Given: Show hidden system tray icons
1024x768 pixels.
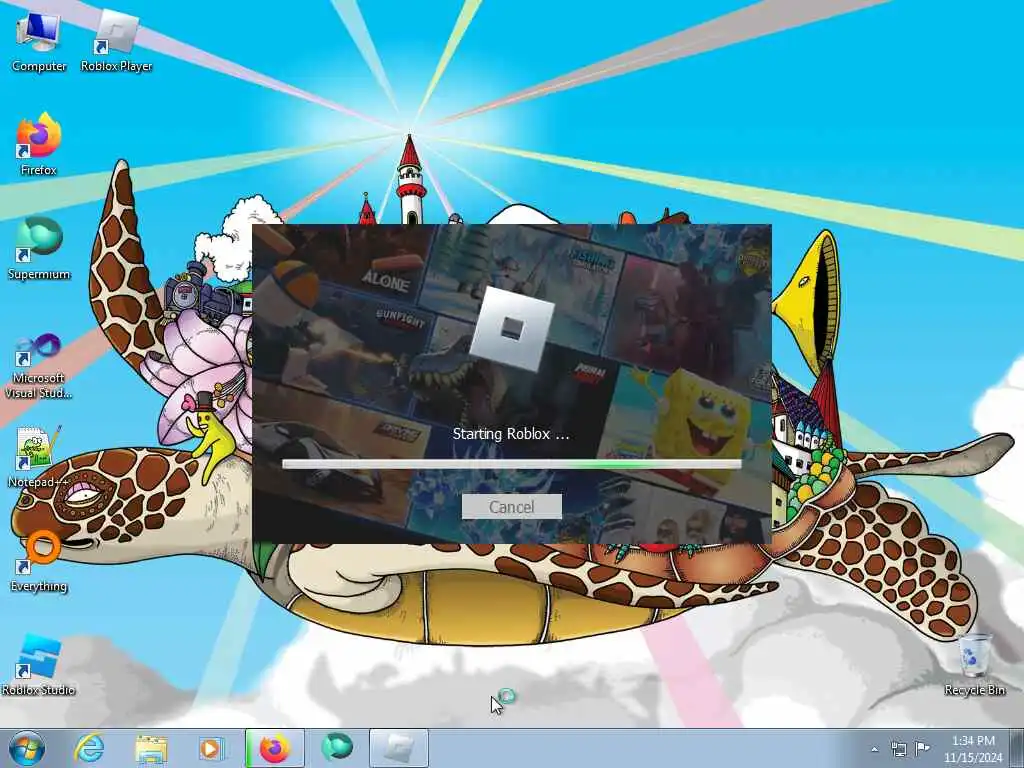Looking at the screenshot, I should point(874,750).
